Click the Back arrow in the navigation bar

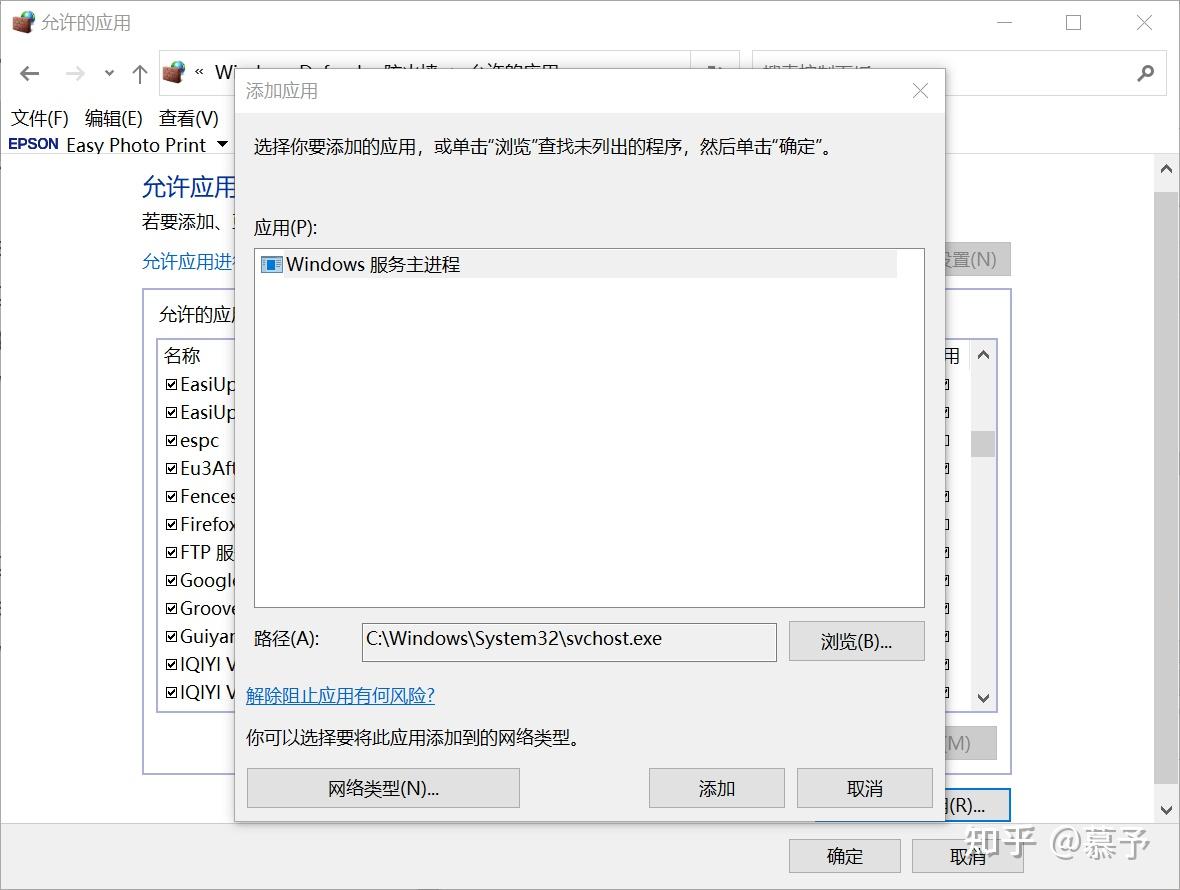click(29, 74)
